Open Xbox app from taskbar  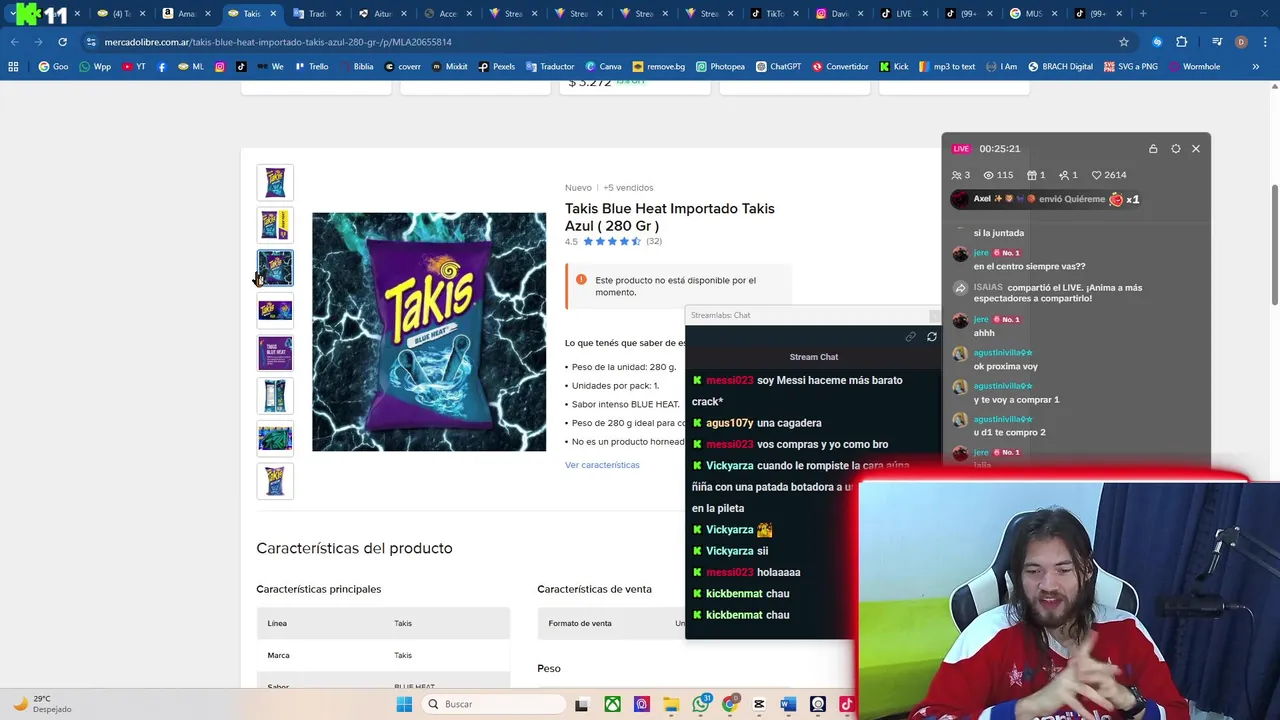coord(611,704)
